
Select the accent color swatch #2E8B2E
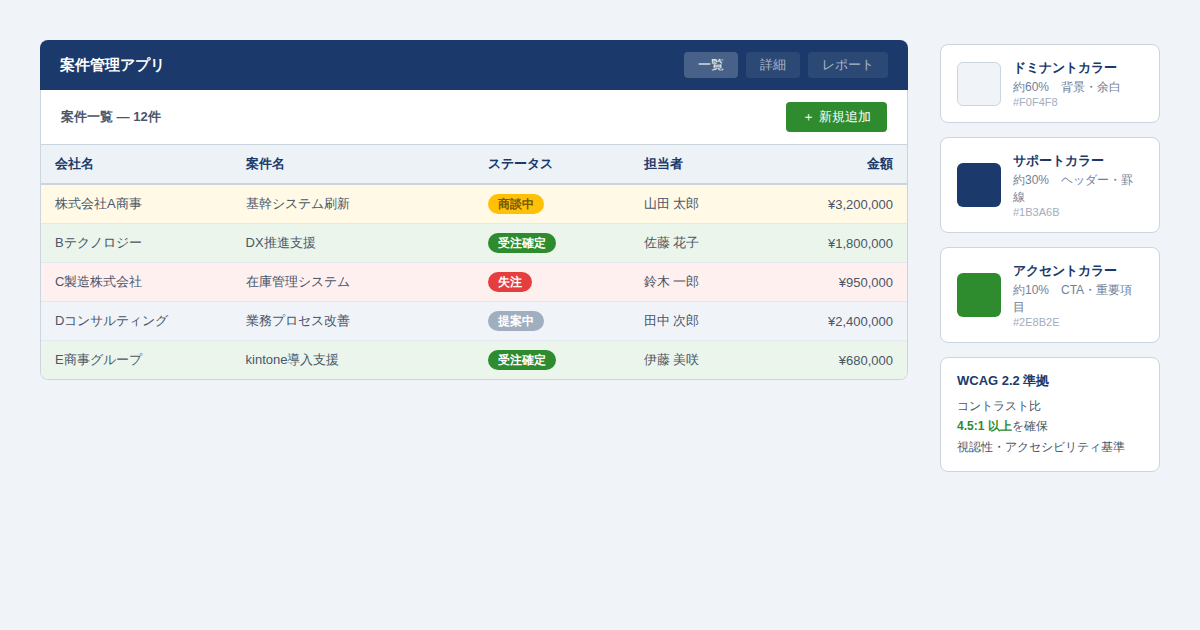coord(979,295)
